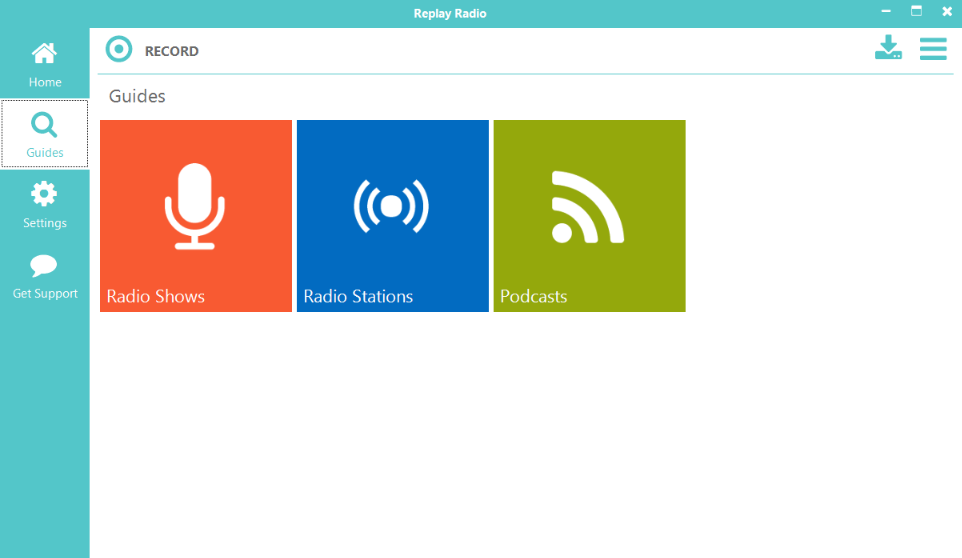Open the Podcasts tile
This screenshot has height=558, width=962.
[590, 216]
